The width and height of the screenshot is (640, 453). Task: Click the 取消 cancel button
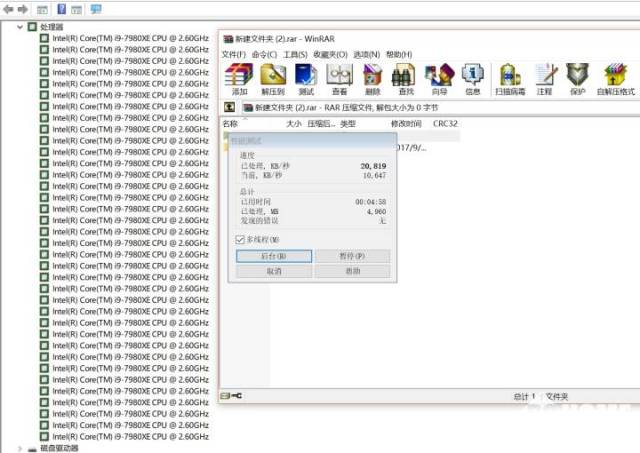(x=274, y=271)
